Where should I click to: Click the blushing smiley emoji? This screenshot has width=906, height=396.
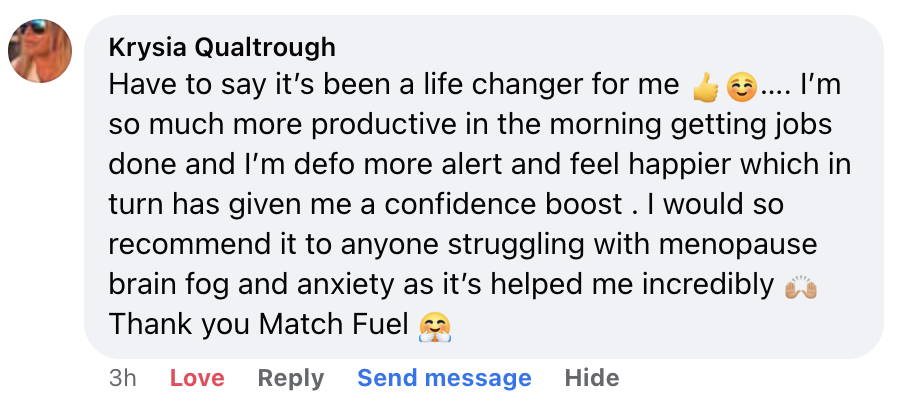[x=741, y=88]
